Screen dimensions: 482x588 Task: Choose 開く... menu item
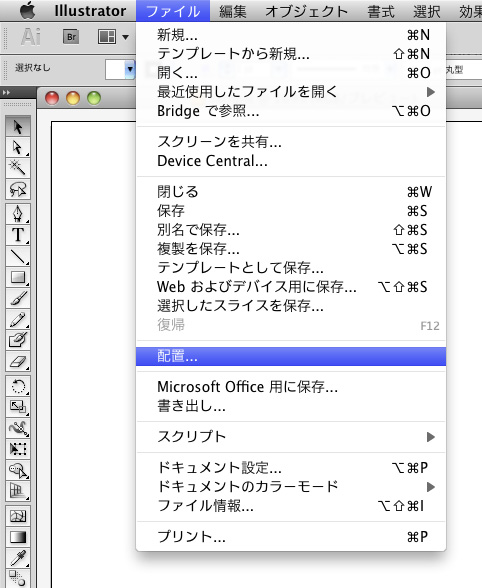[291, 73]
